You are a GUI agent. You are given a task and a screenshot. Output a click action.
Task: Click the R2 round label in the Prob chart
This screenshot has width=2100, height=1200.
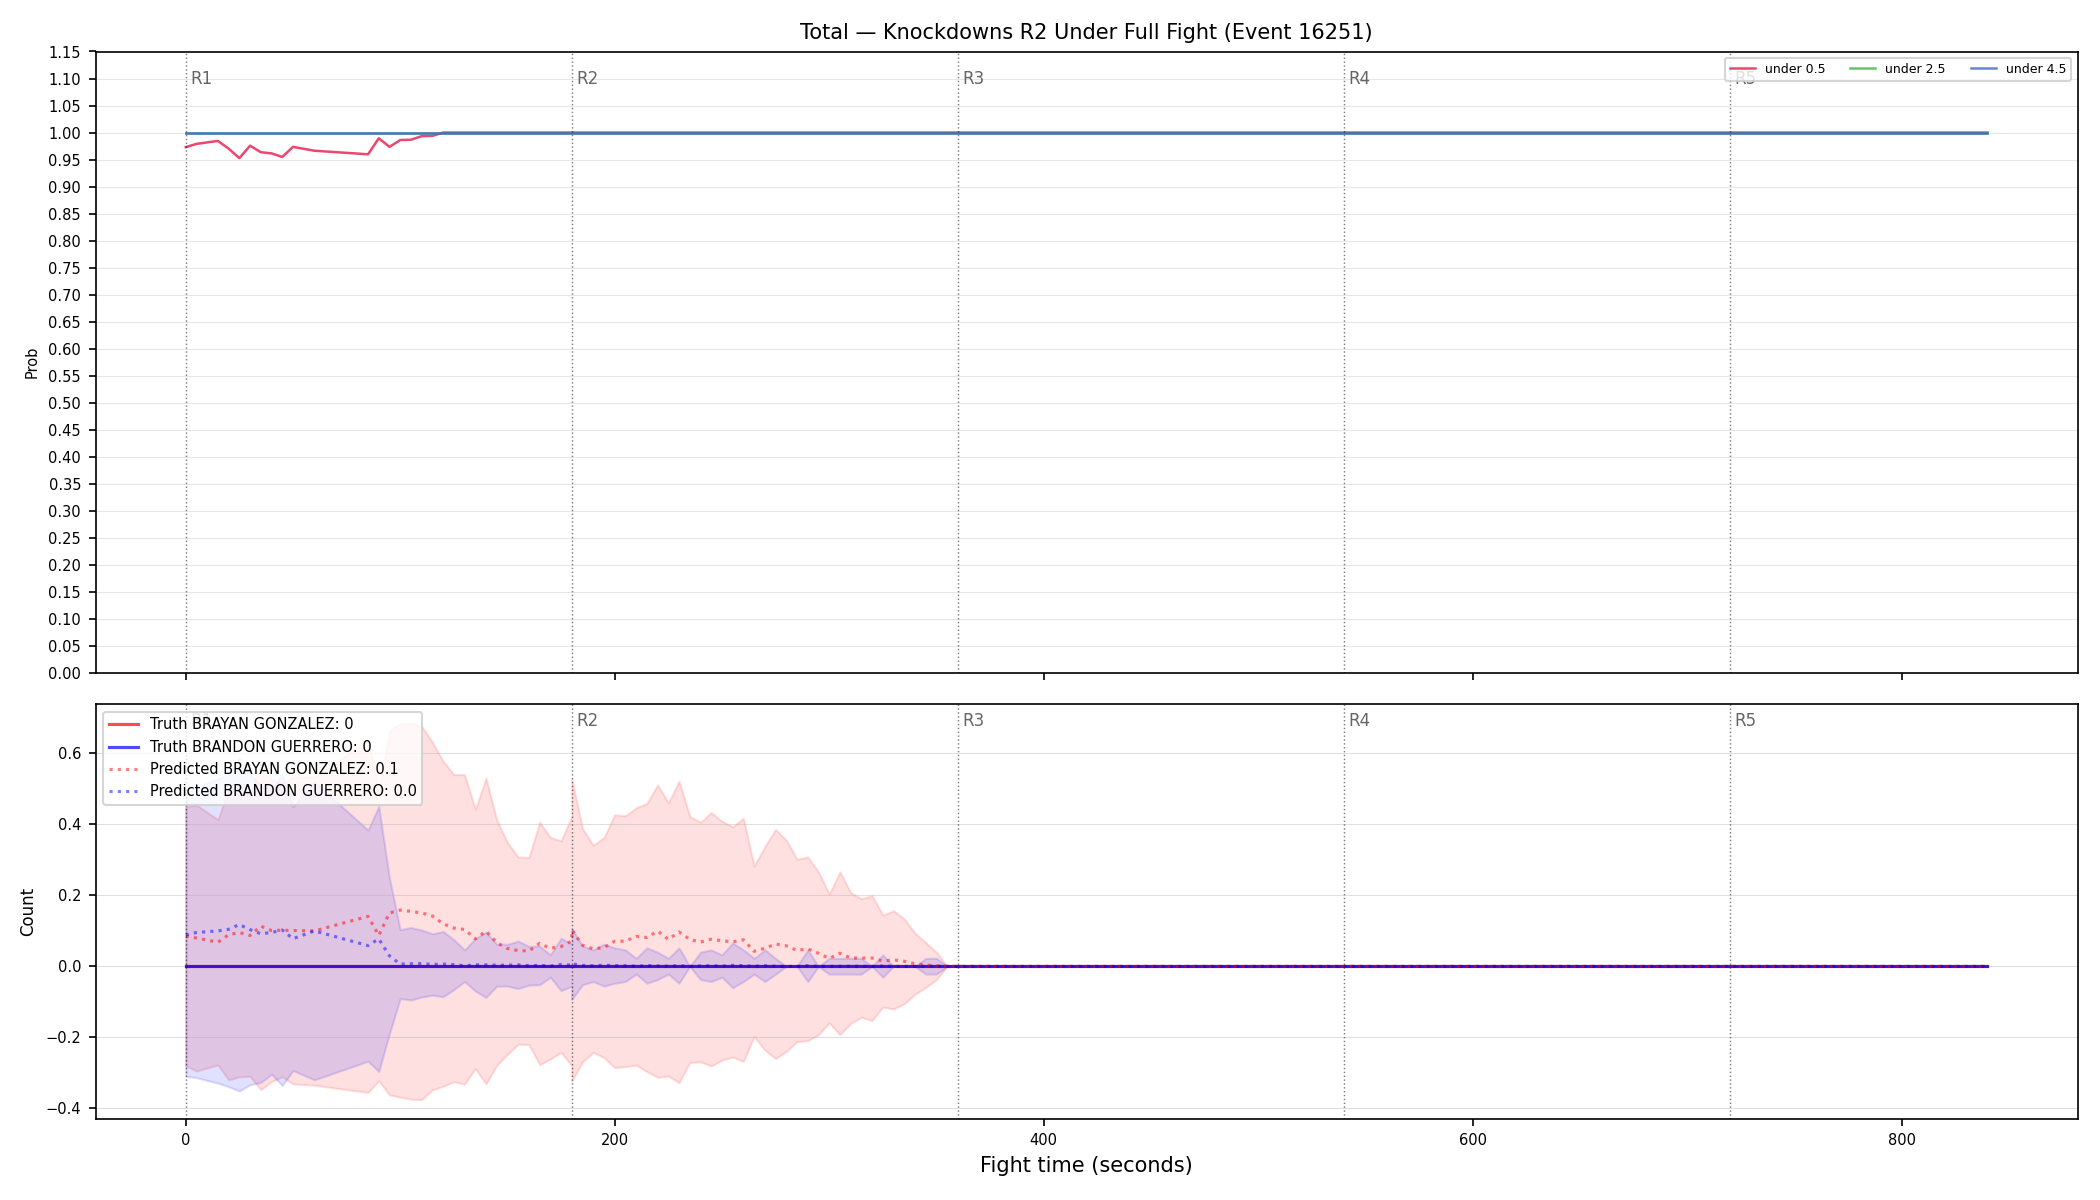tap(587, 79)
